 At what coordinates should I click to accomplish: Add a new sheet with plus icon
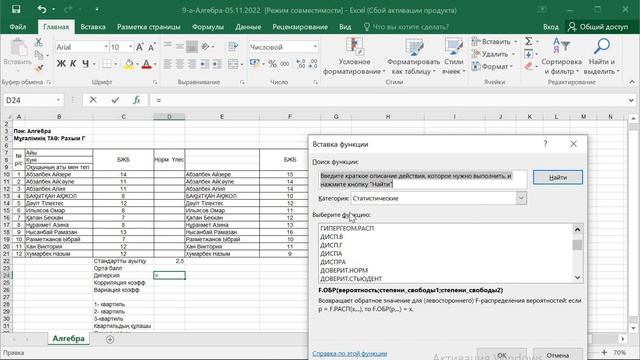coord(110,339)
